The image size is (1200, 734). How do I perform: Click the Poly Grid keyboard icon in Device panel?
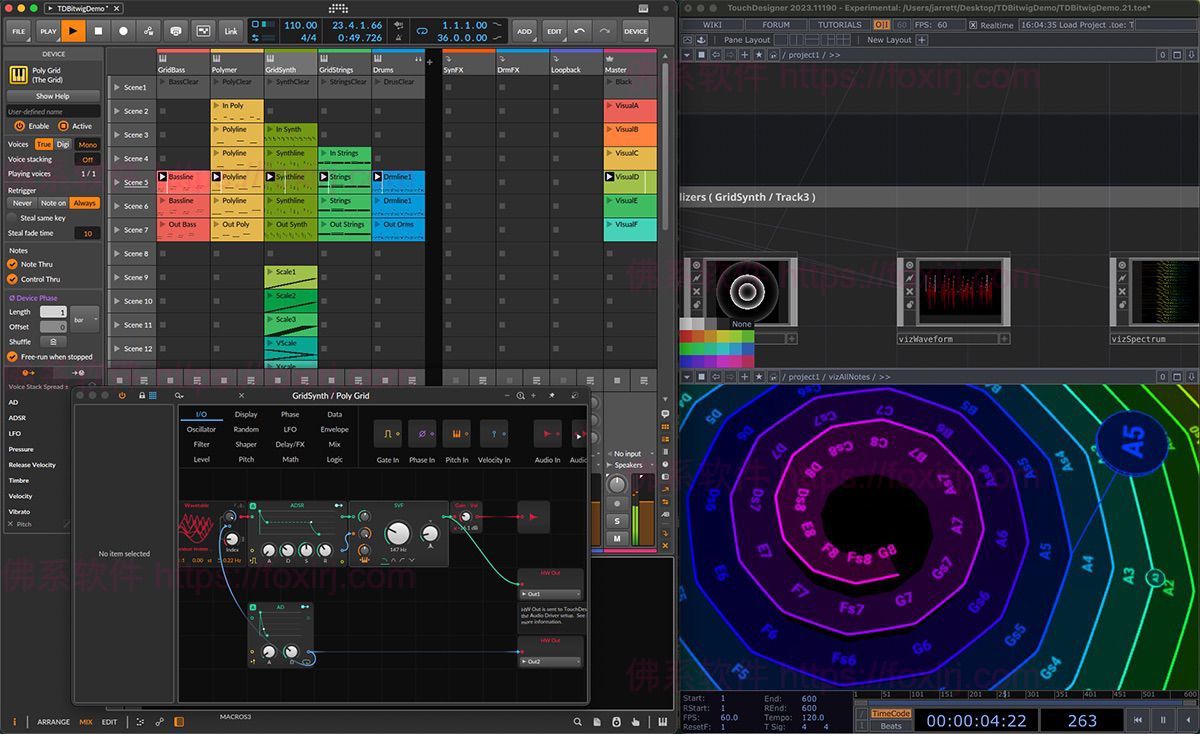18,76
